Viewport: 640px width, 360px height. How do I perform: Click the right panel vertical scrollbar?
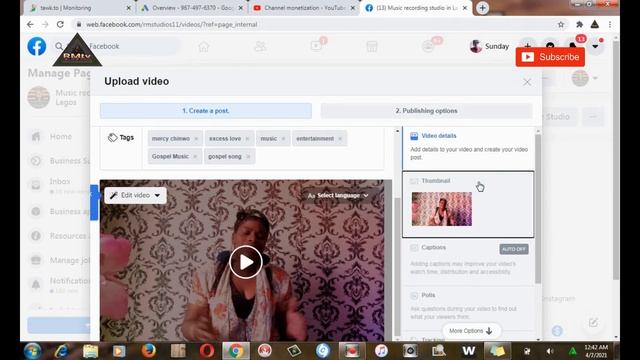(x=538, y=209)
